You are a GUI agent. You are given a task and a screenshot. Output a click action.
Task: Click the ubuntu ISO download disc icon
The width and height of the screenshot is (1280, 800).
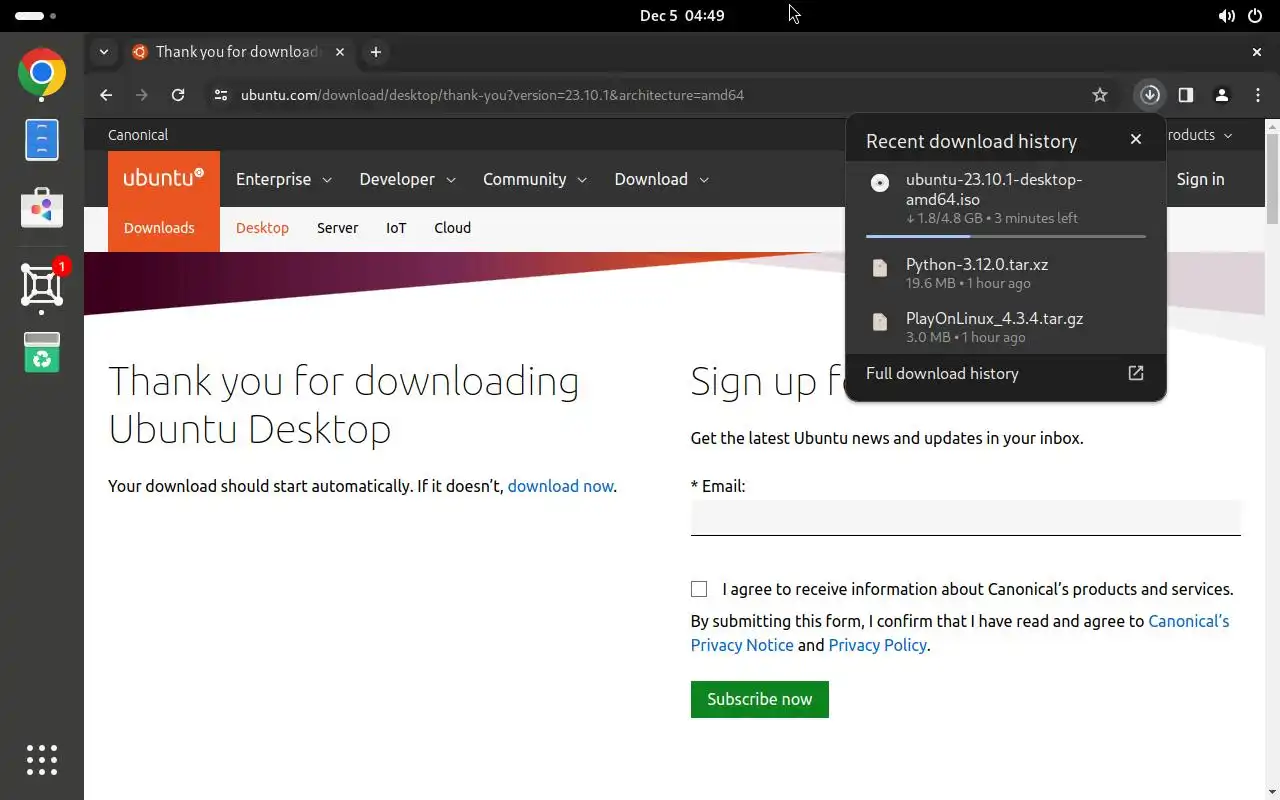880,183
